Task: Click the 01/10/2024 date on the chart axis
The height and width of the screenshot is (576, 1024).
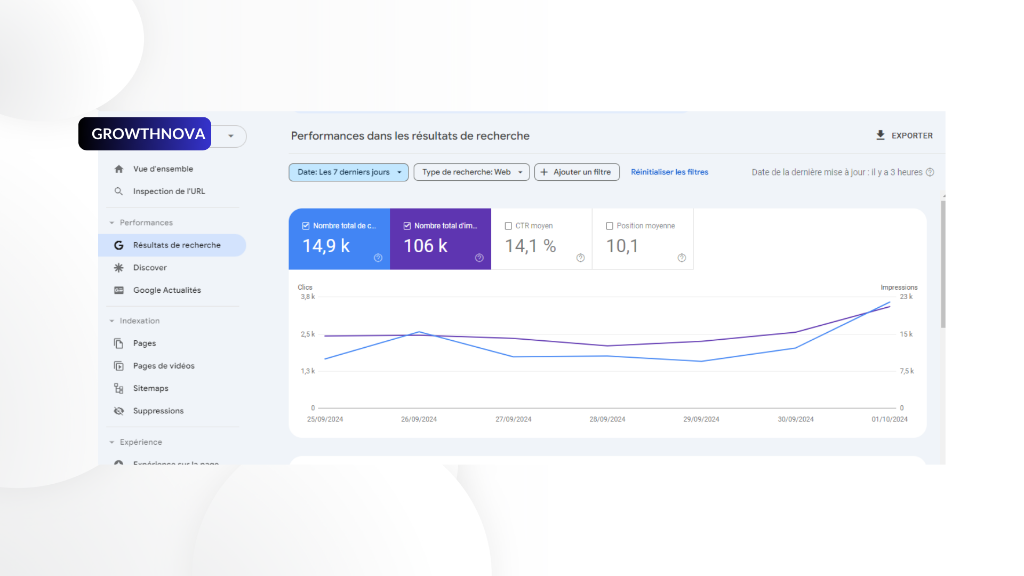Action: pyautogui.click(x=889, y=419)
